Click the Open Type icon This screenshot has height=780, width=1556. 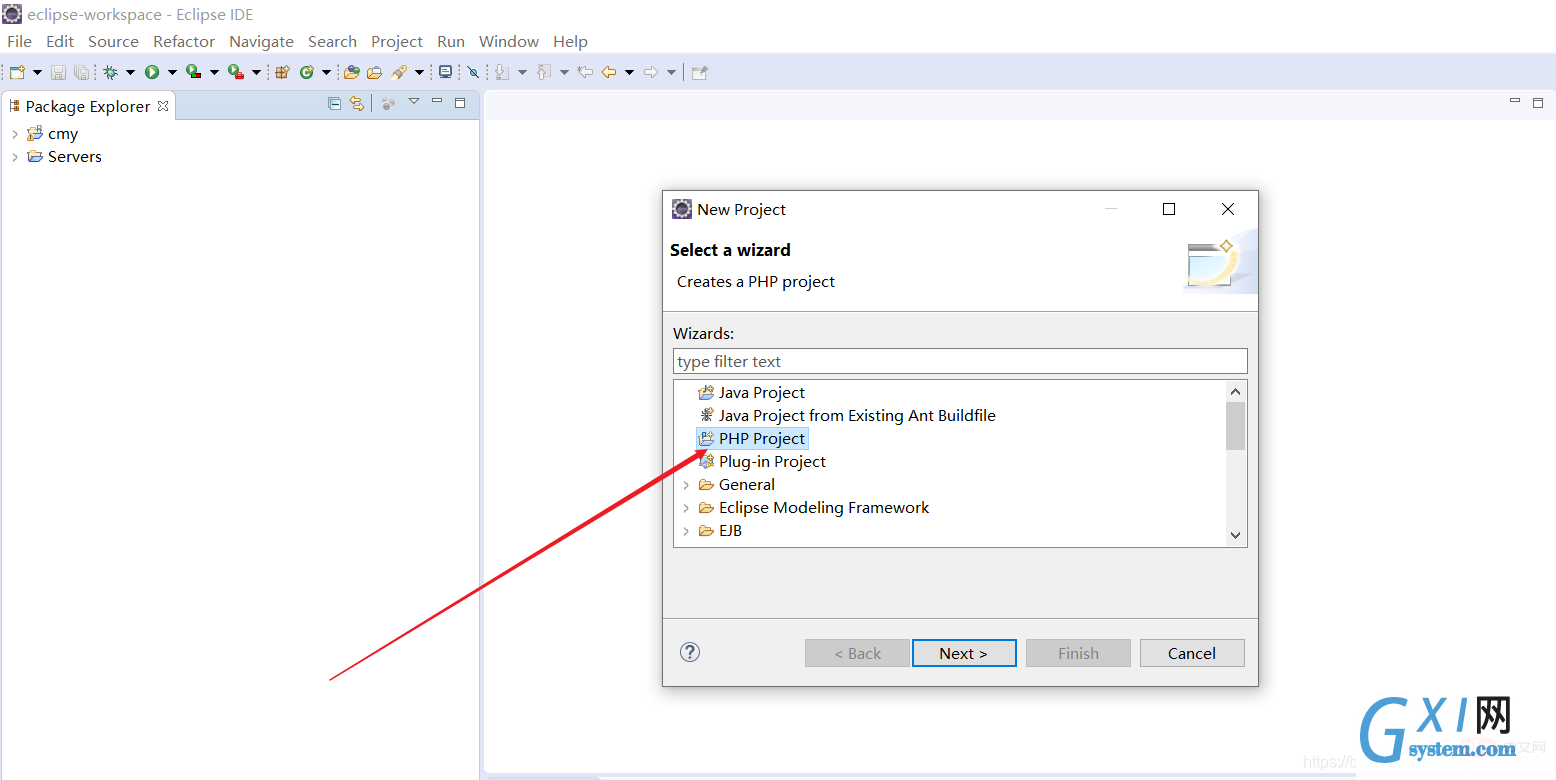[351, 72]
